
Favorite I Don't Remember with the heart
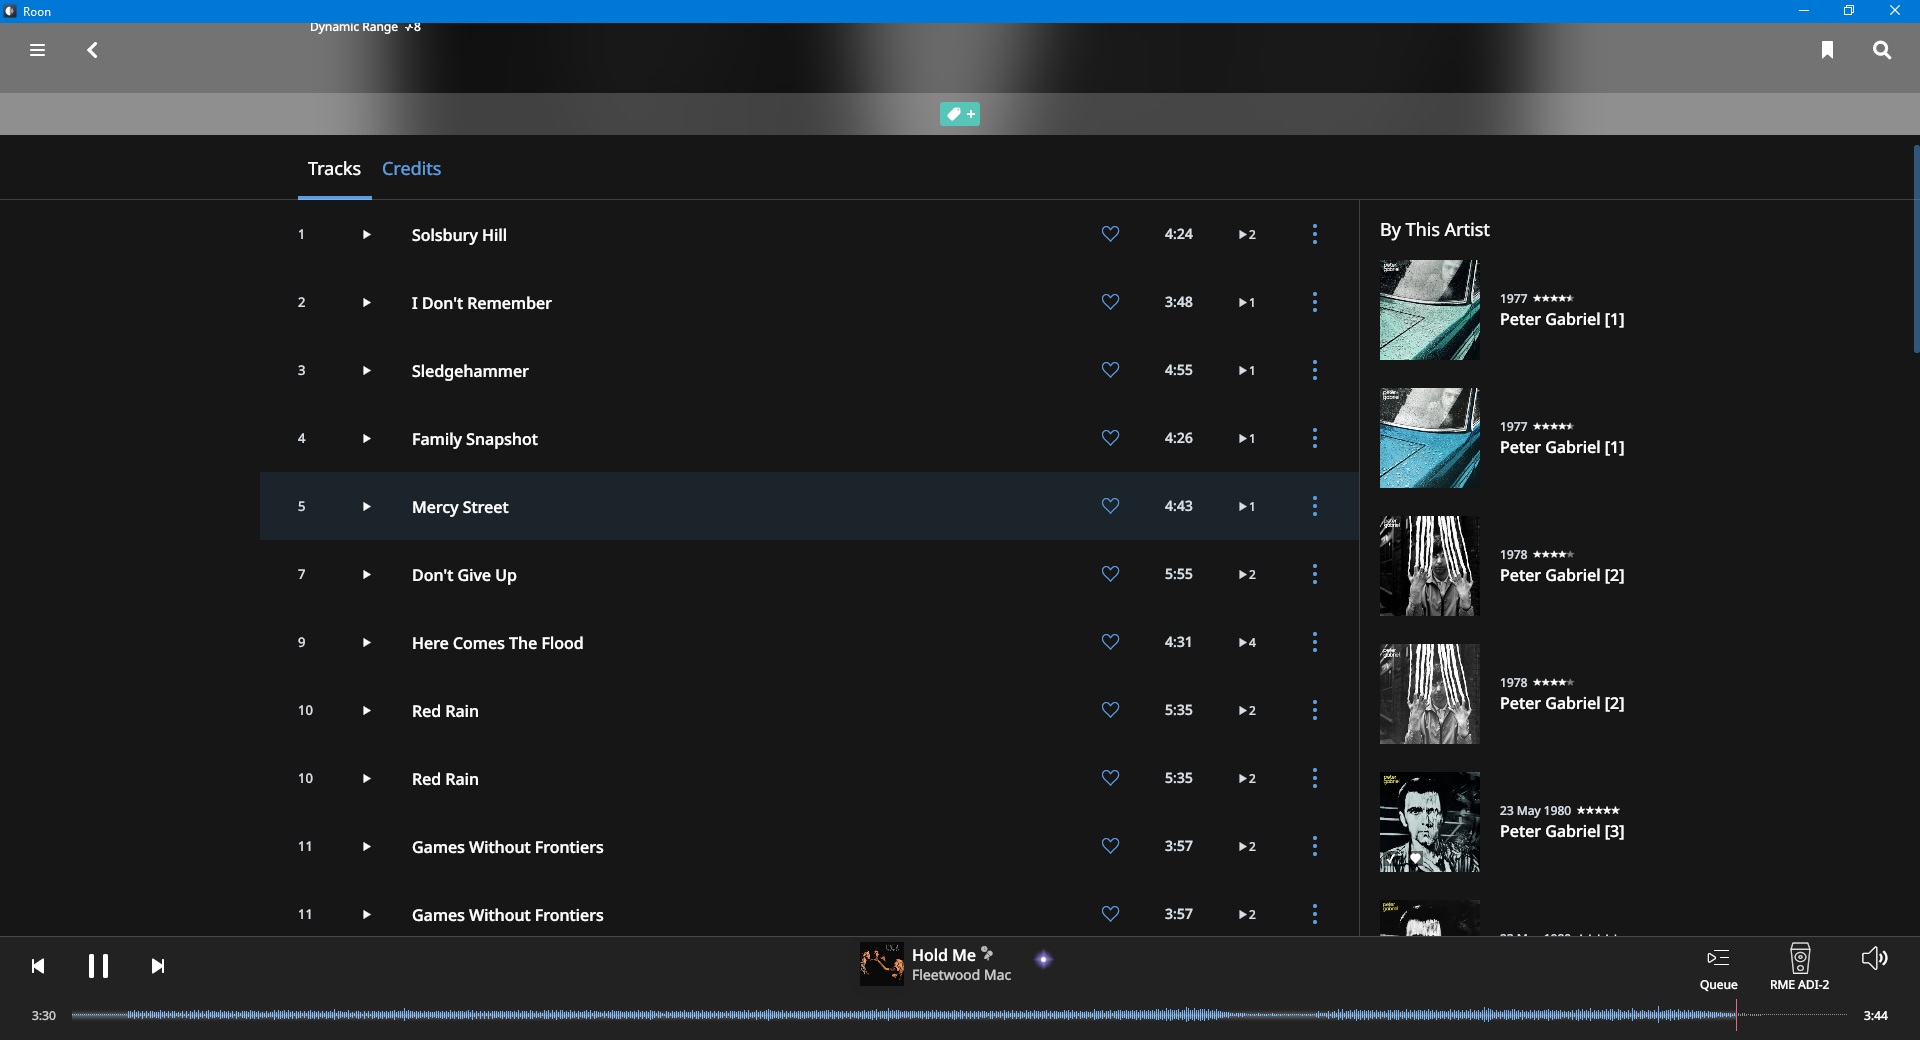(x=1110, y=302)
